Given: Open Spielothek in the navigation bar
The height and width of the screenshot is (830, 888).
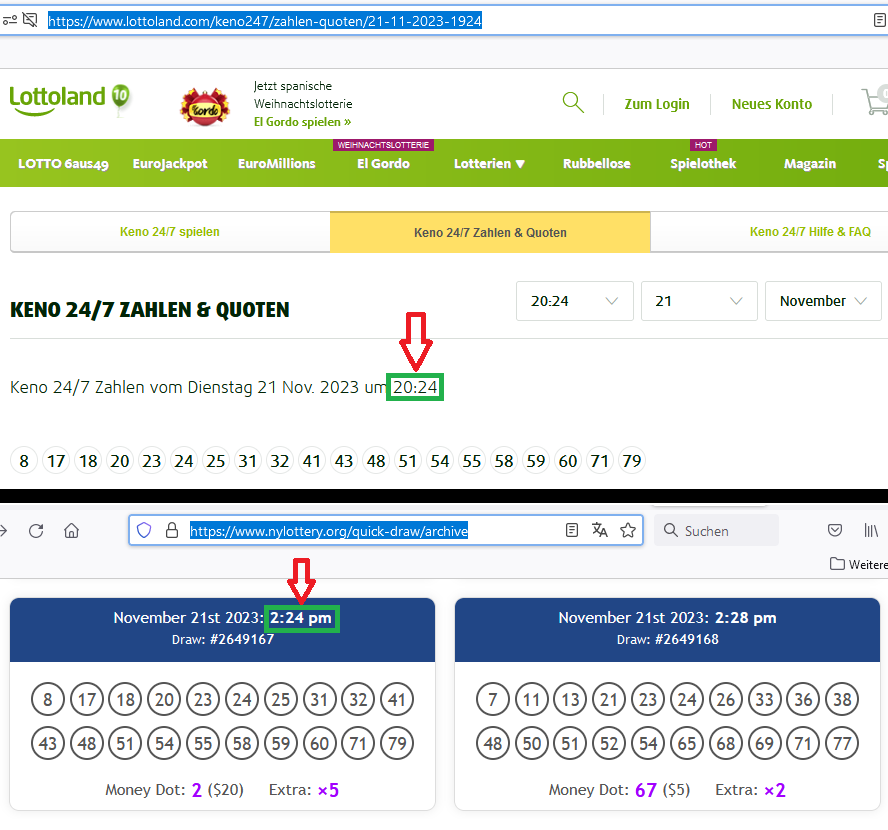Looking at the screenshot, I should [703, 164].
